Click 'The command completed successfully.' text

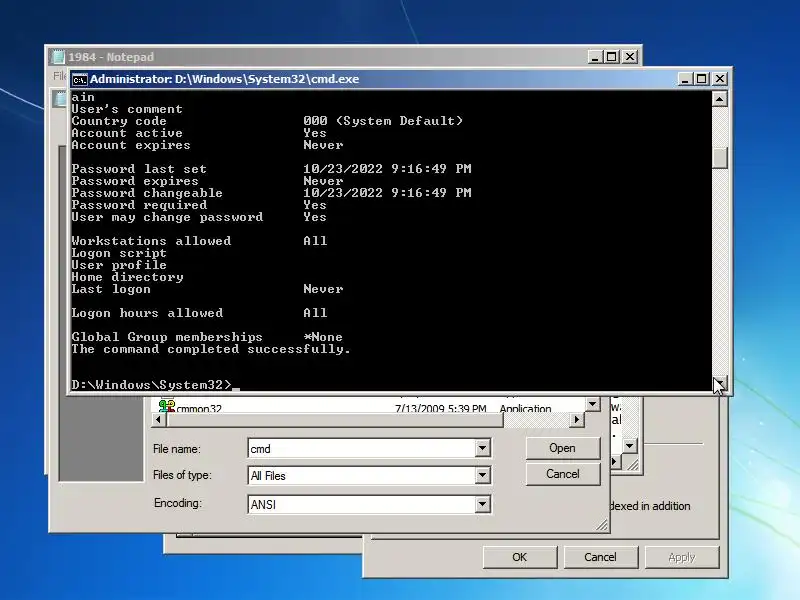coord(211,349)
